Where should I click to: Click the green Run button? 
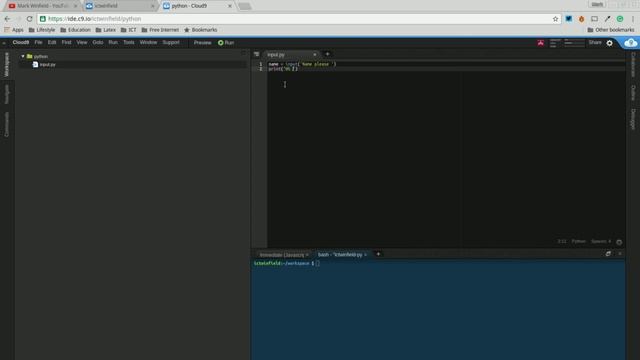226,42
